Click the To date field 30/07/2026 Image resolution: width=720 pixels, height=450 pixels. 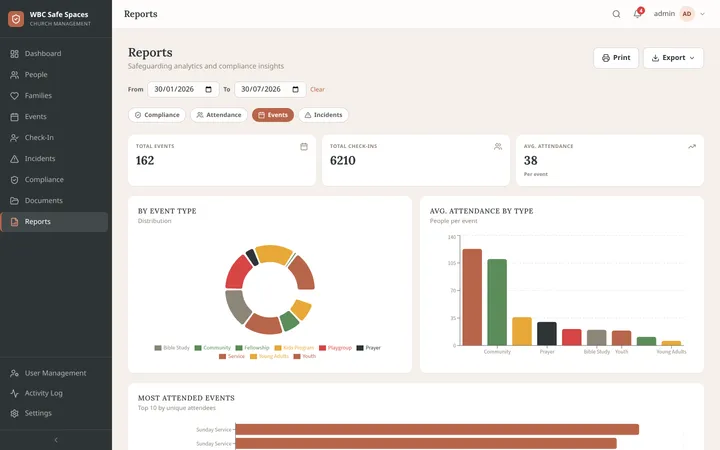coord(270,89)
